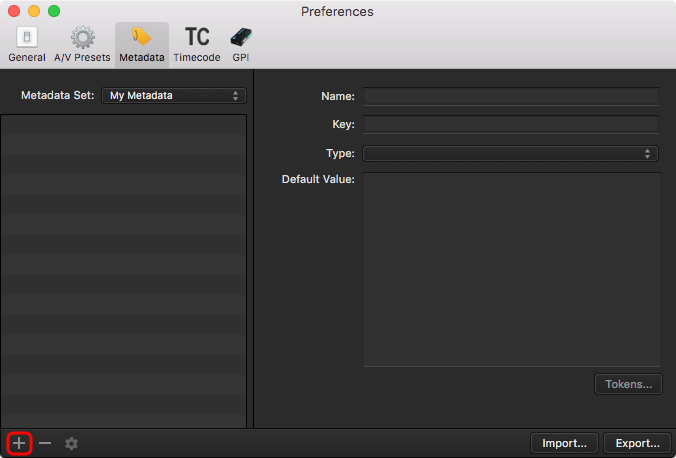Open the gear actions menu
676x458 pixels.
(71, 443)
